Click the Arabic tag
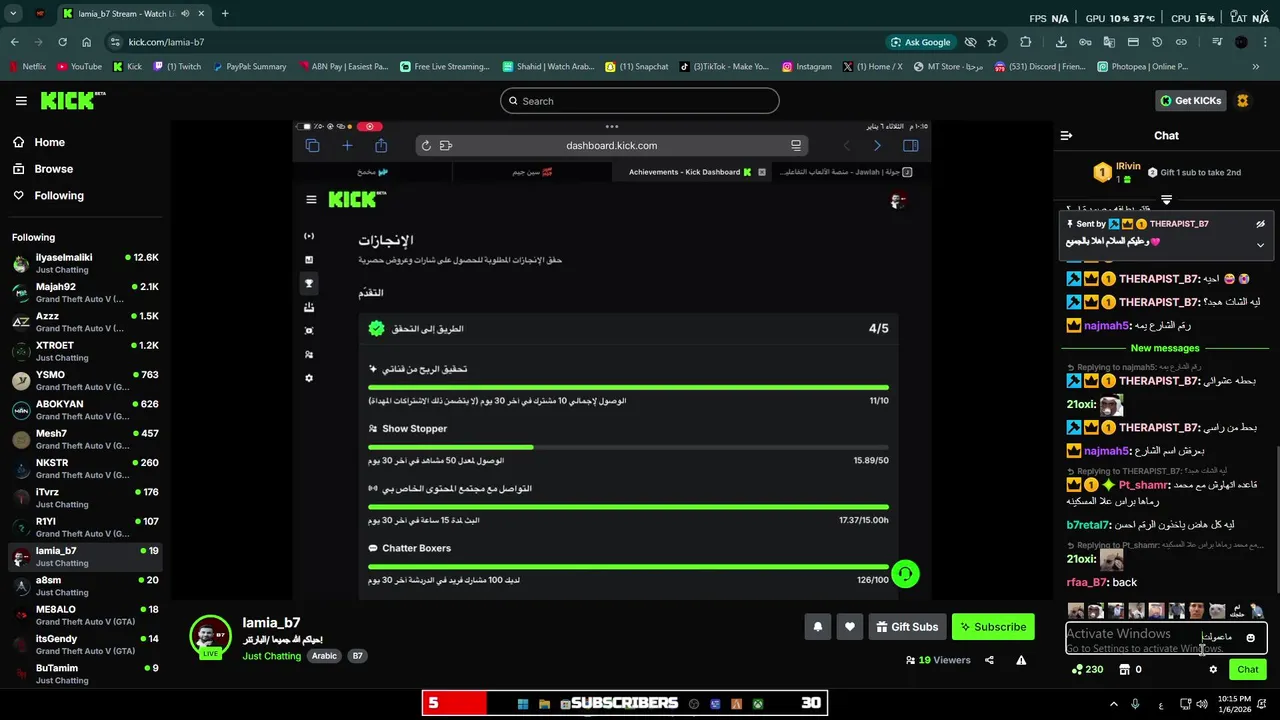 coord(324,656)
